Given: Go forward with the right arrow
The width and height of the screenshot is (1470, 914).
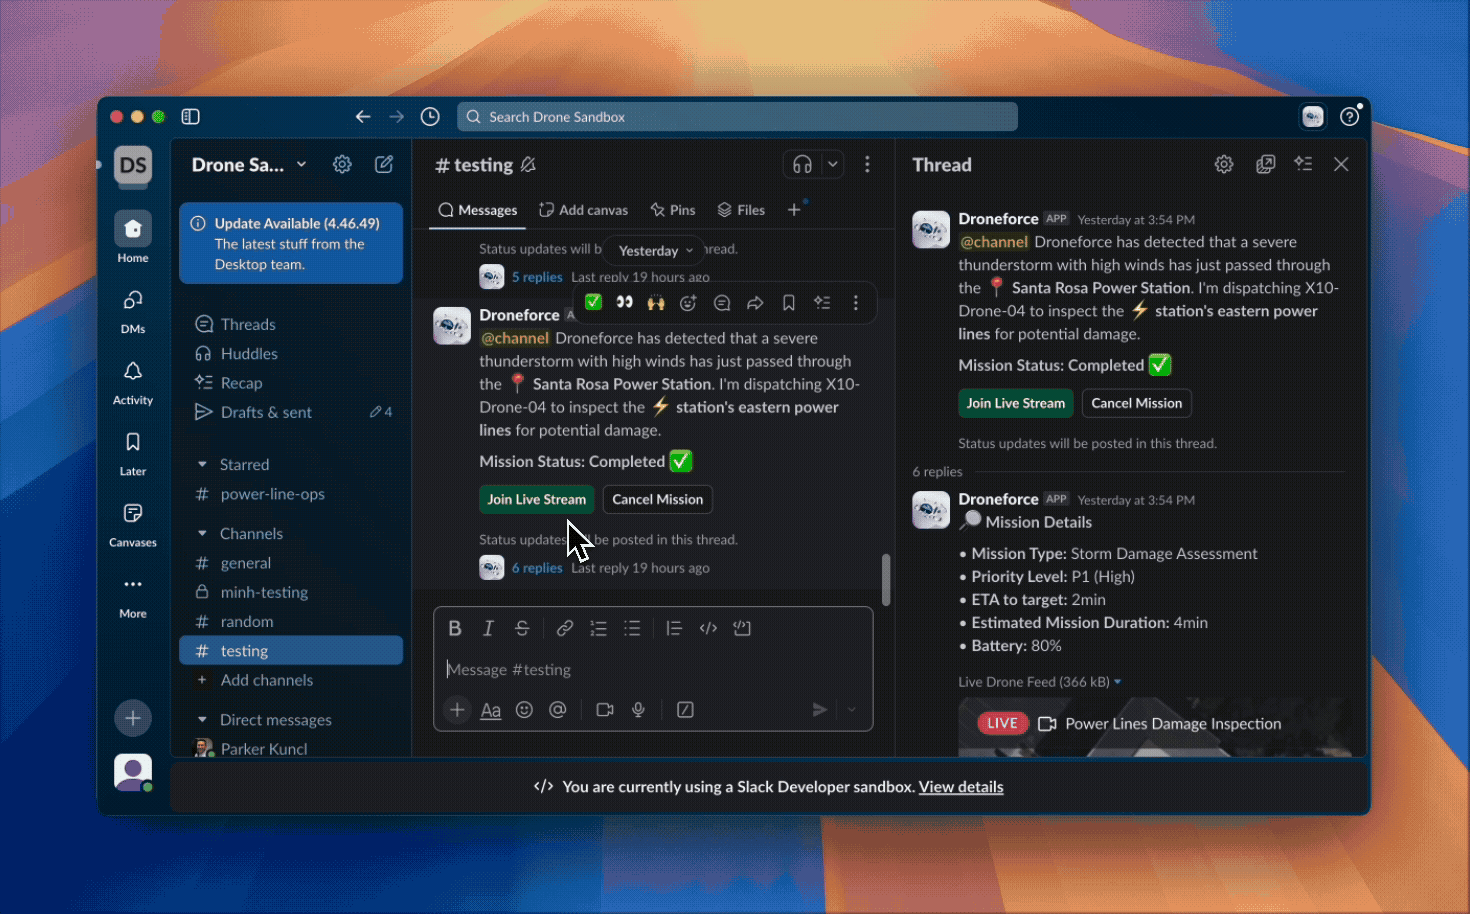Looking at the screenshot, I should point(397,117).
